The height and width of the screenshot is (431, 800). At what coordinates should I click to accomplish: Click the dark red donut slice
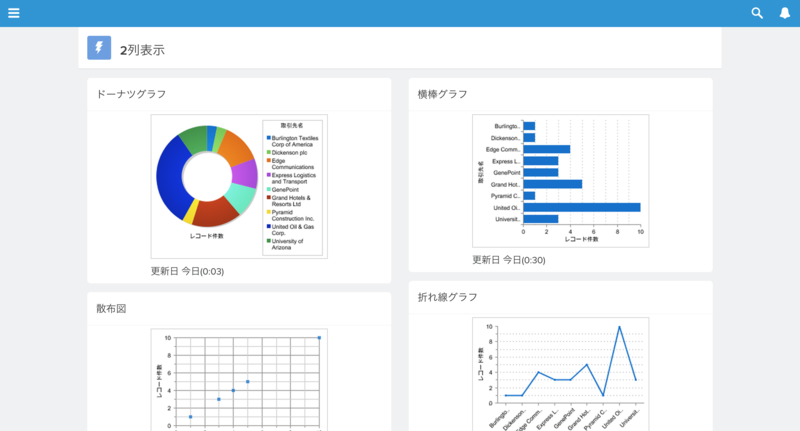point(217,212)
